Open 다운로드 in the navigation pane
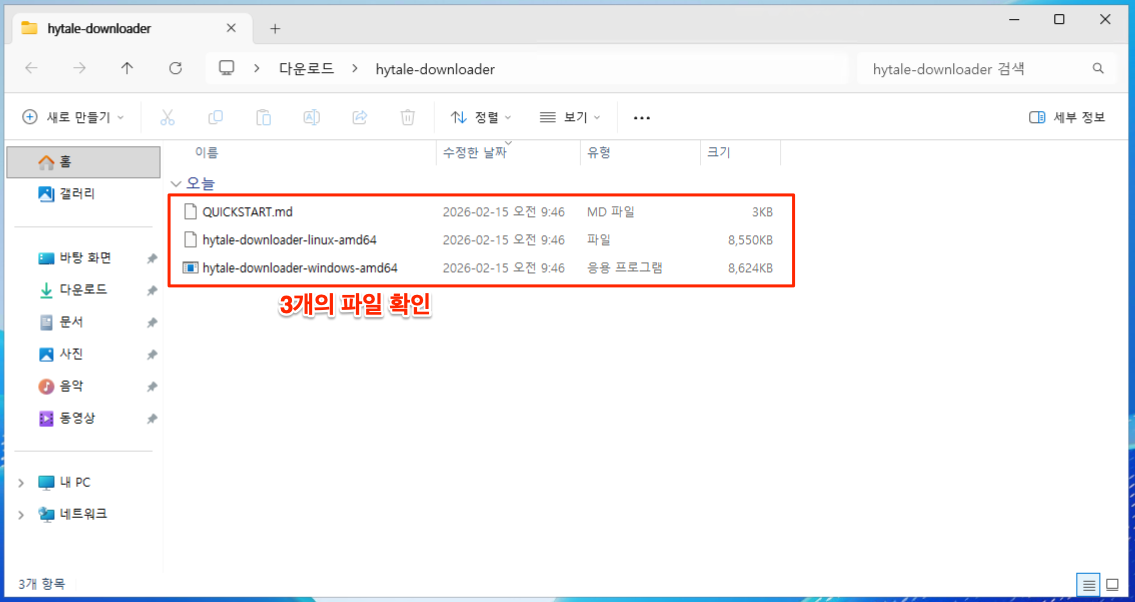The width and height of the screenshot is (1135, 602). 83,290
